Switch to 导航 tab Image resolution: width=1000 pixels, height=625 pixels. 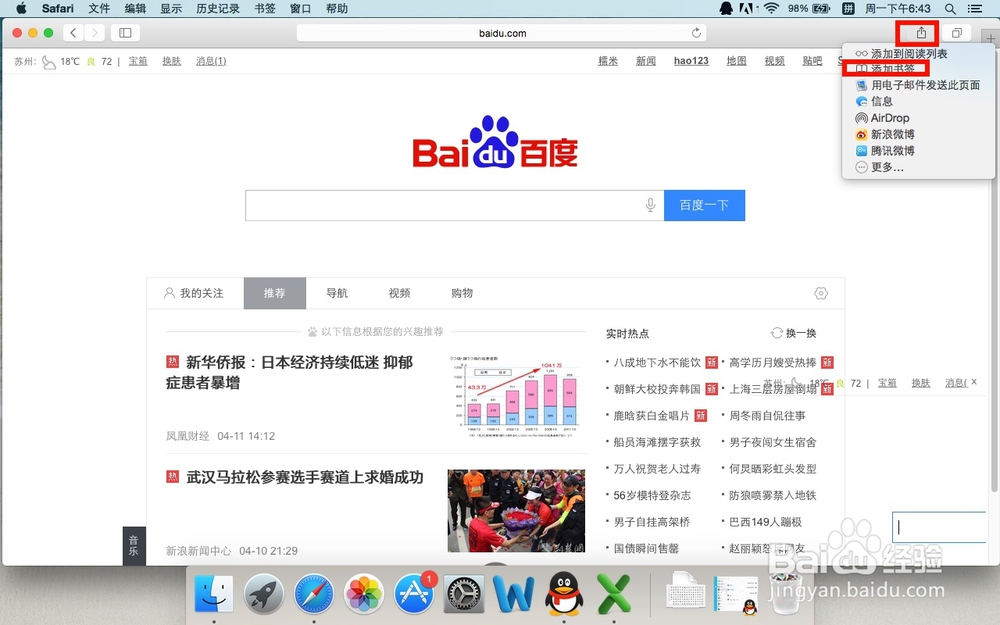tap(337, 293)
